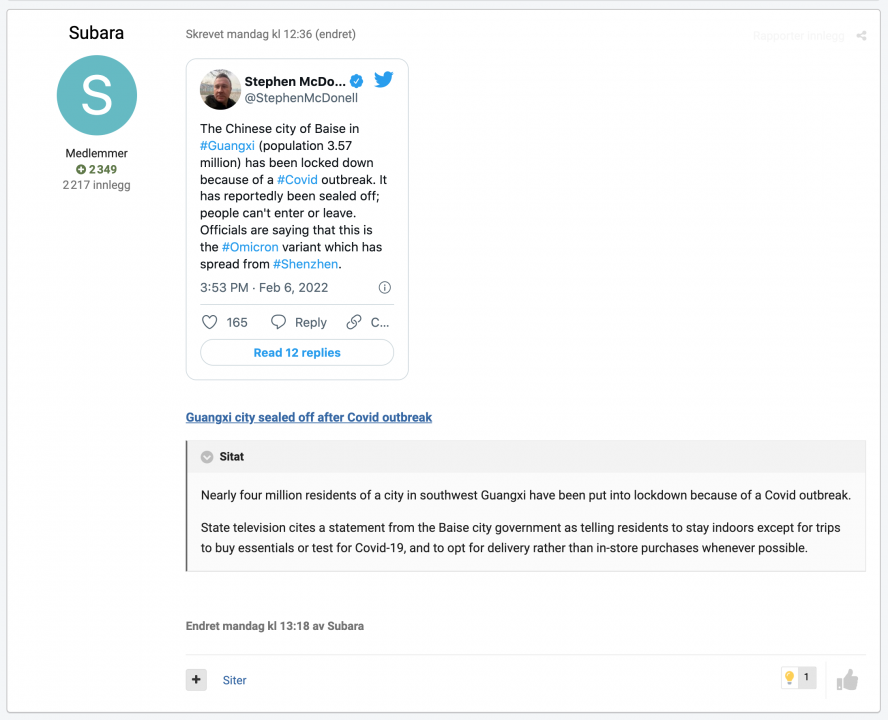Image resolution: width=888 pixels, height=720 pixels.
Task: Collapse the Sitat quote block
Action: click(207, 457)
